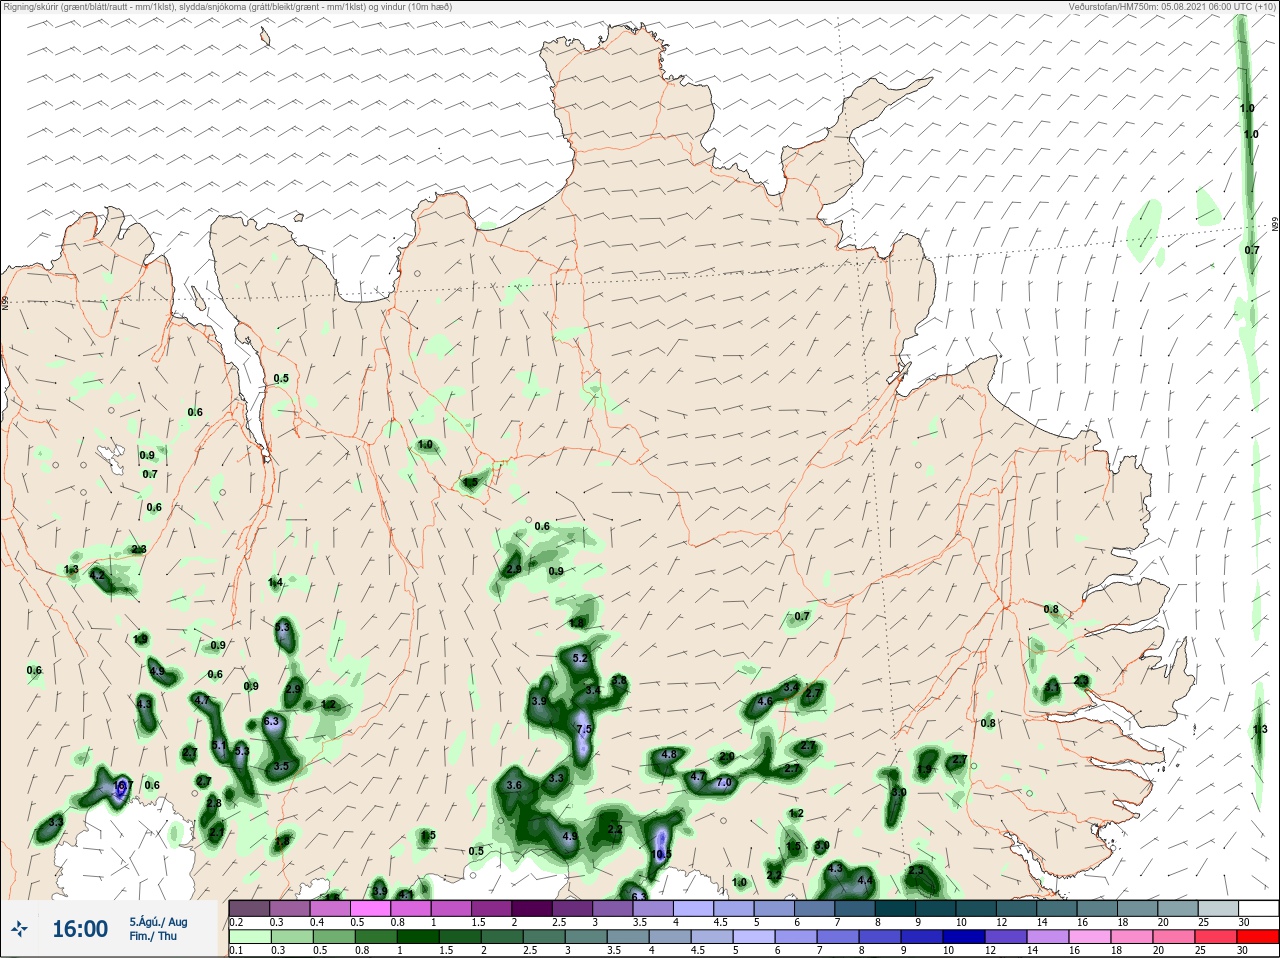Pick the upper-row legend swatch labeled 2

coord(533,908)
